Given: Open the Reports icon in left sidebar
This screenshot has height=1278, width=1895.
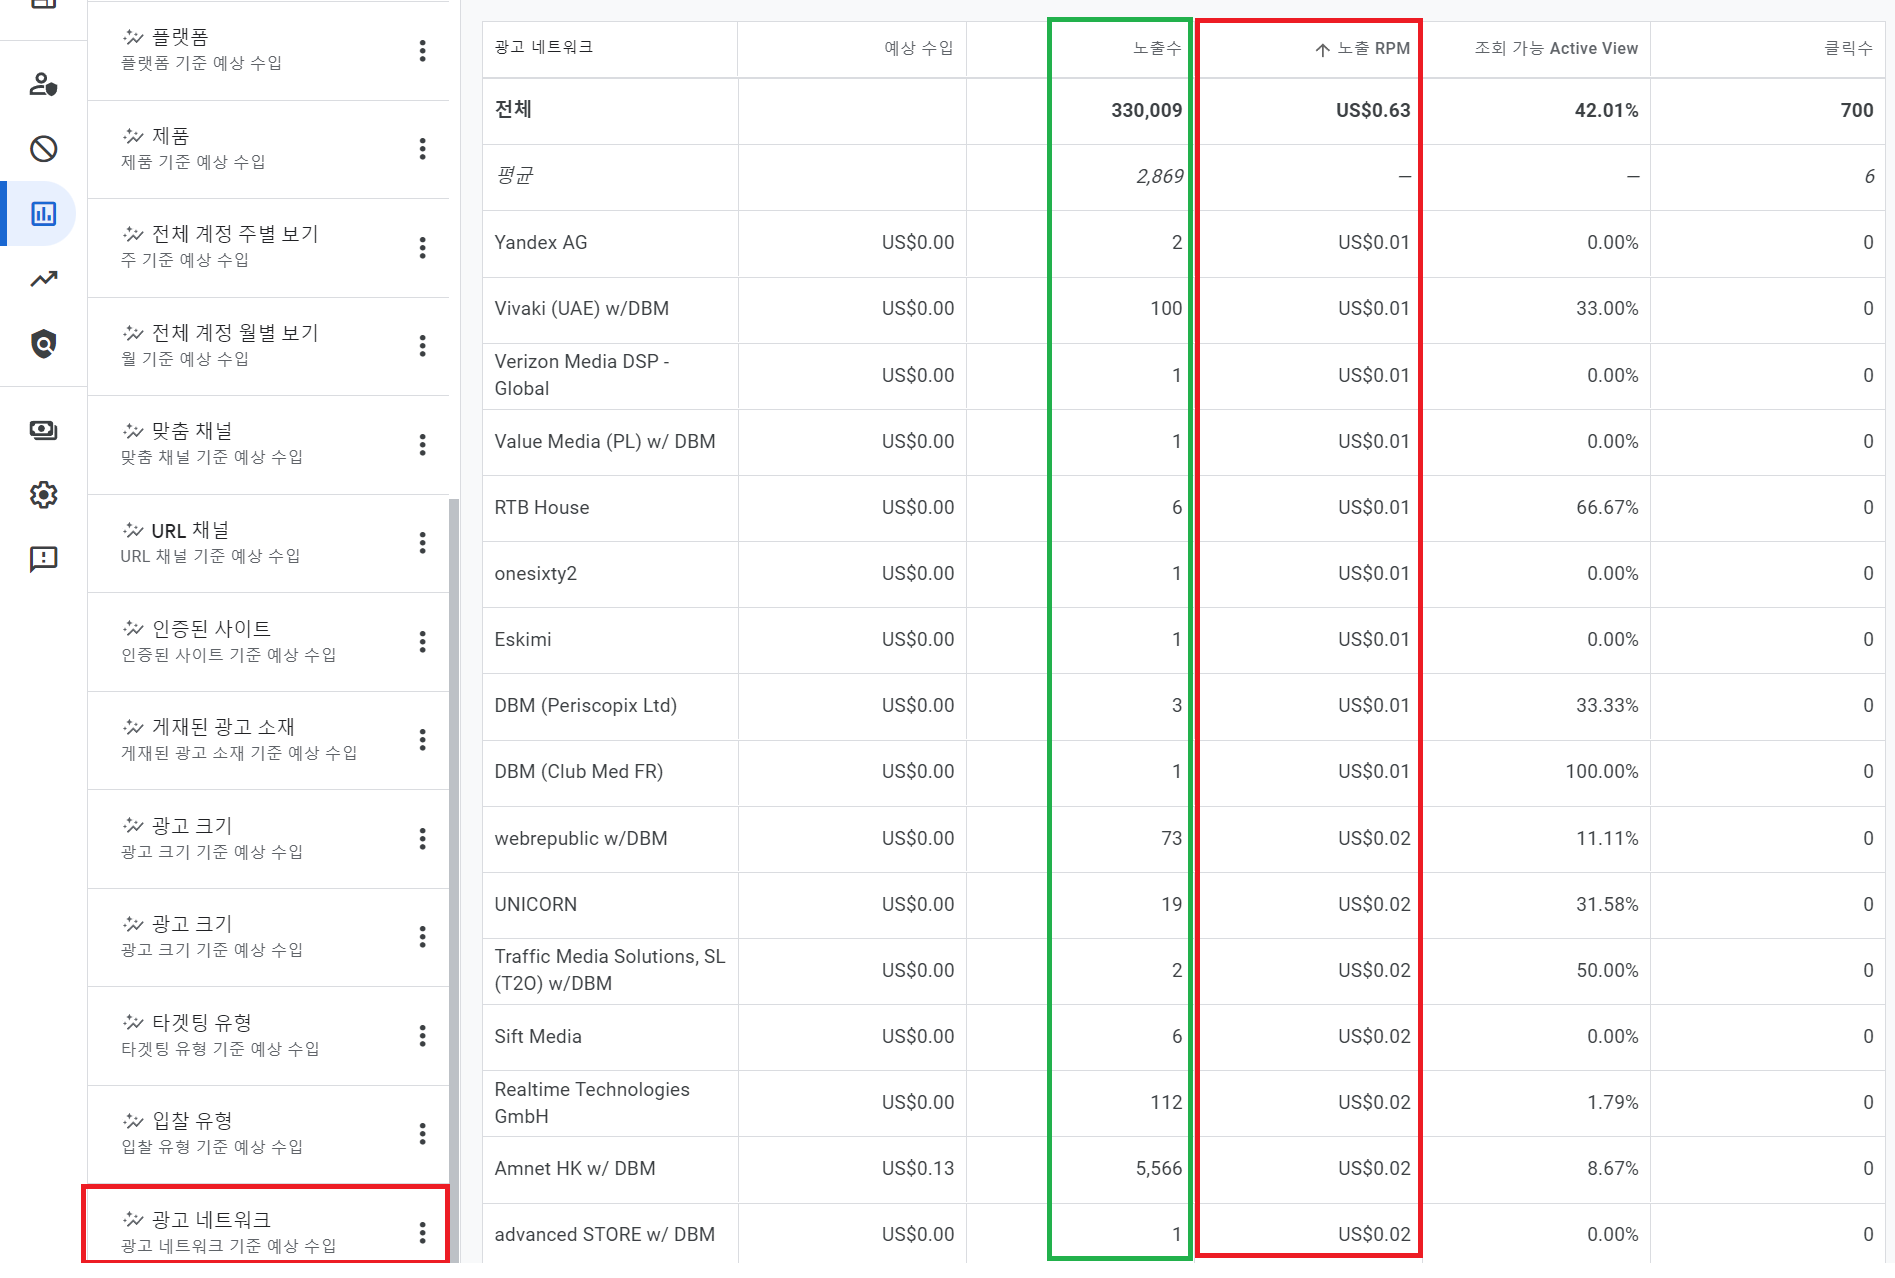Looking at the screenshot, I should 43,214.
